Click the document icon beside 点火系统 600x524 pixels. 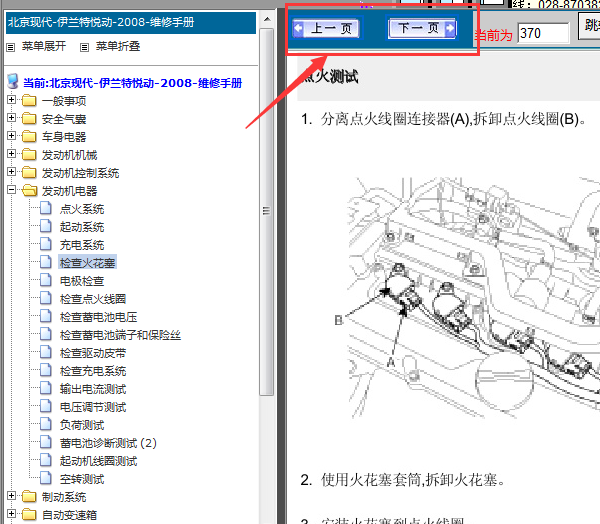coord(46,208)
